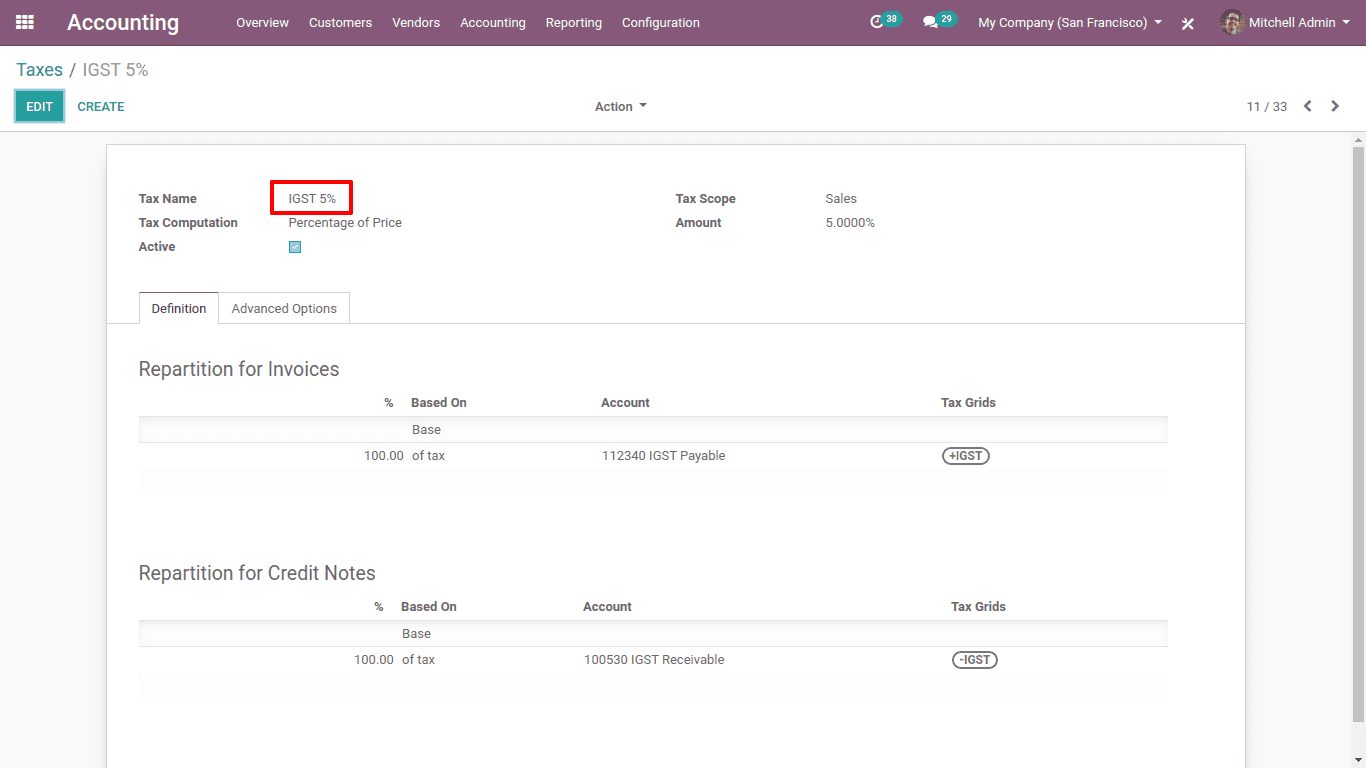This screenshot has width=1366, height=768.
Task: Click the Repartition for Credit Notes heading
Action: point(257,573)
